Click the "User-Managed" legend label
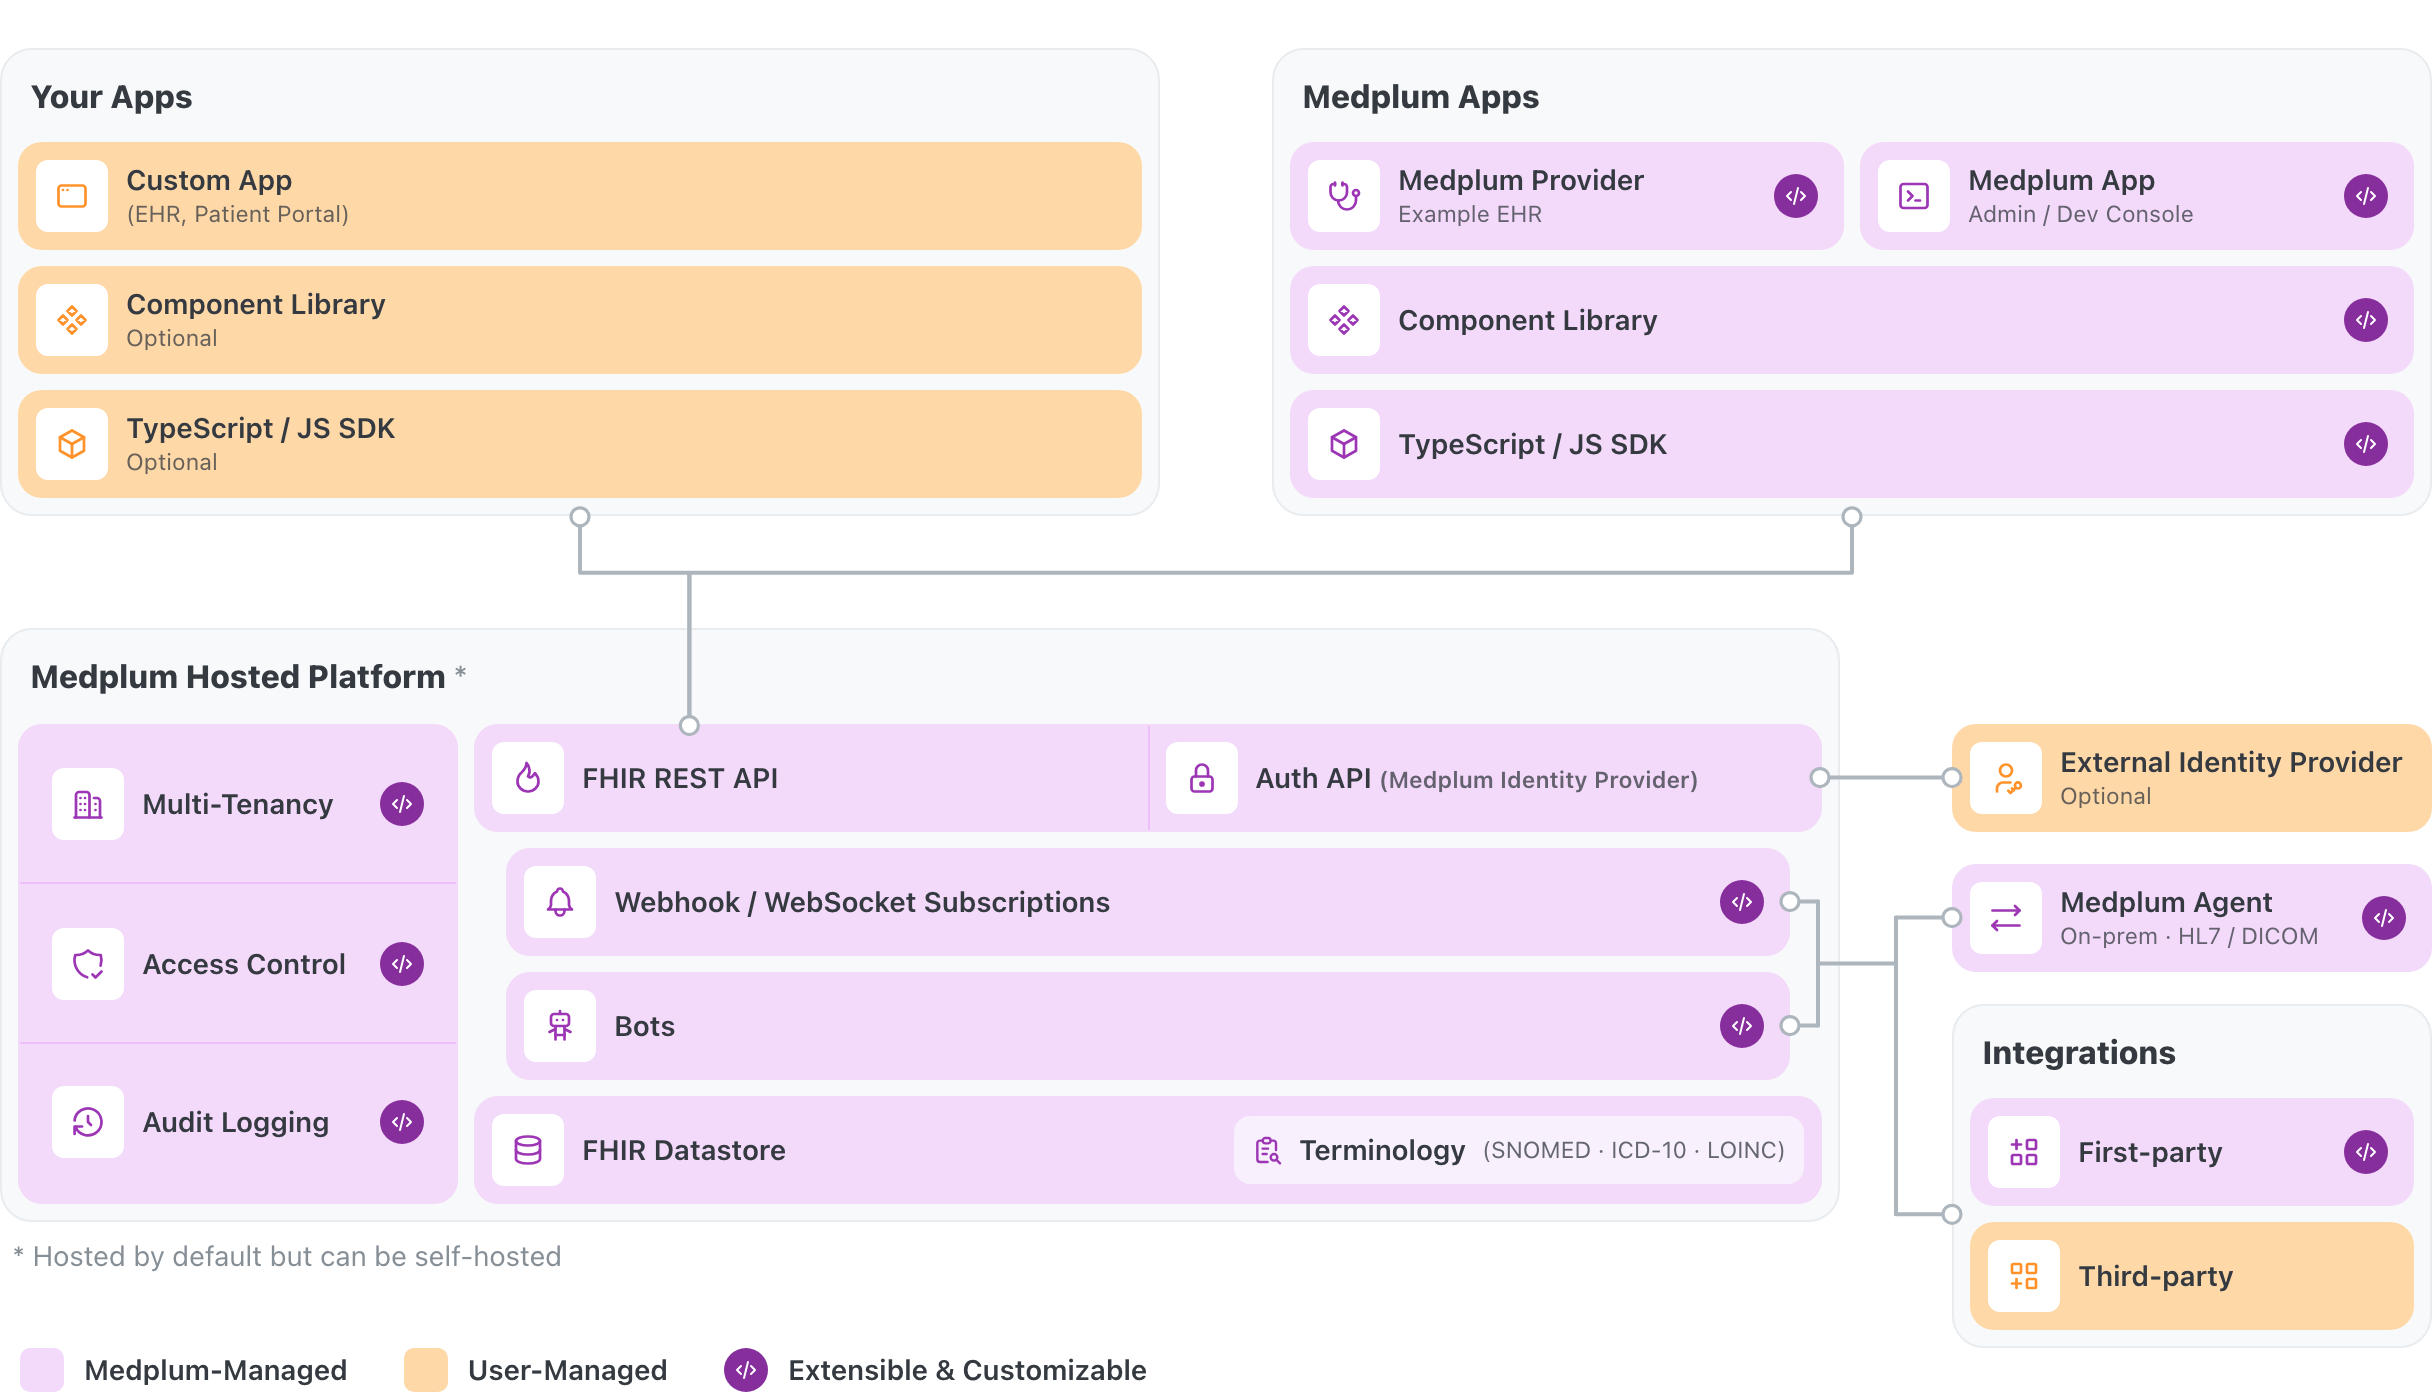Image resolution: width=2432 pixels, height=1394 pixels. coord(567,1370)
